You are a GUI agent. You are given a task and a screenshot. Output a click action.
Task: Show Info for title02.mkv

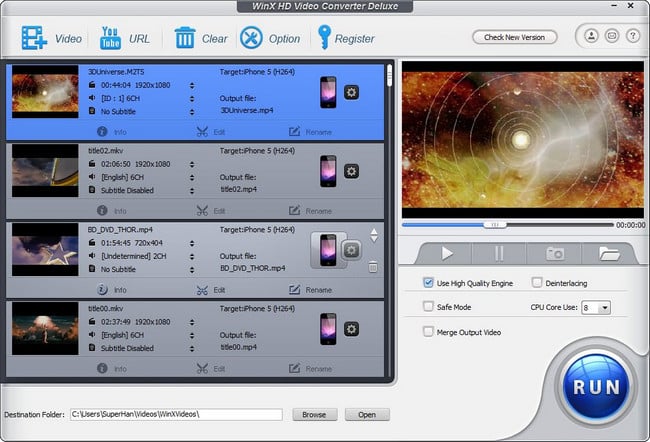112,211
